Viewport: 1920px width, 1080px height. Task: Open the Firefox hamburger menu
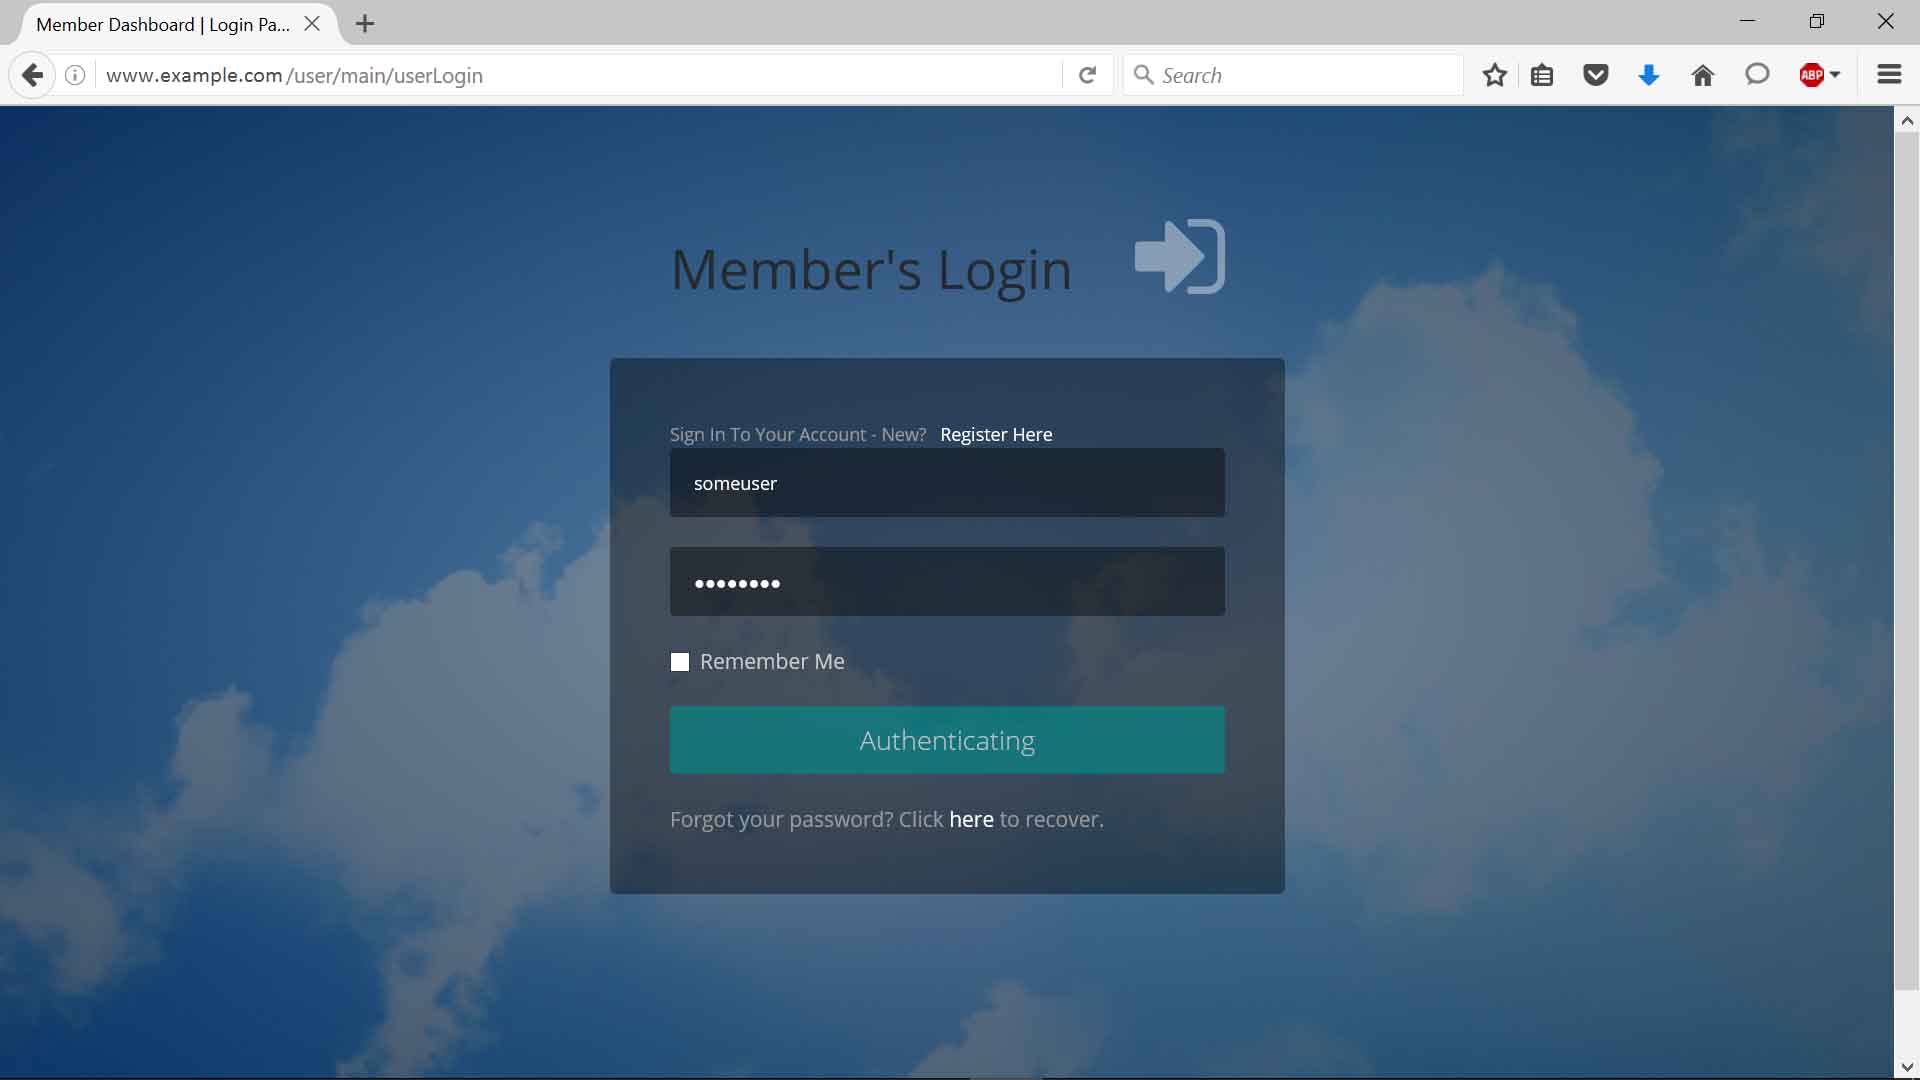click(1888, 75)
